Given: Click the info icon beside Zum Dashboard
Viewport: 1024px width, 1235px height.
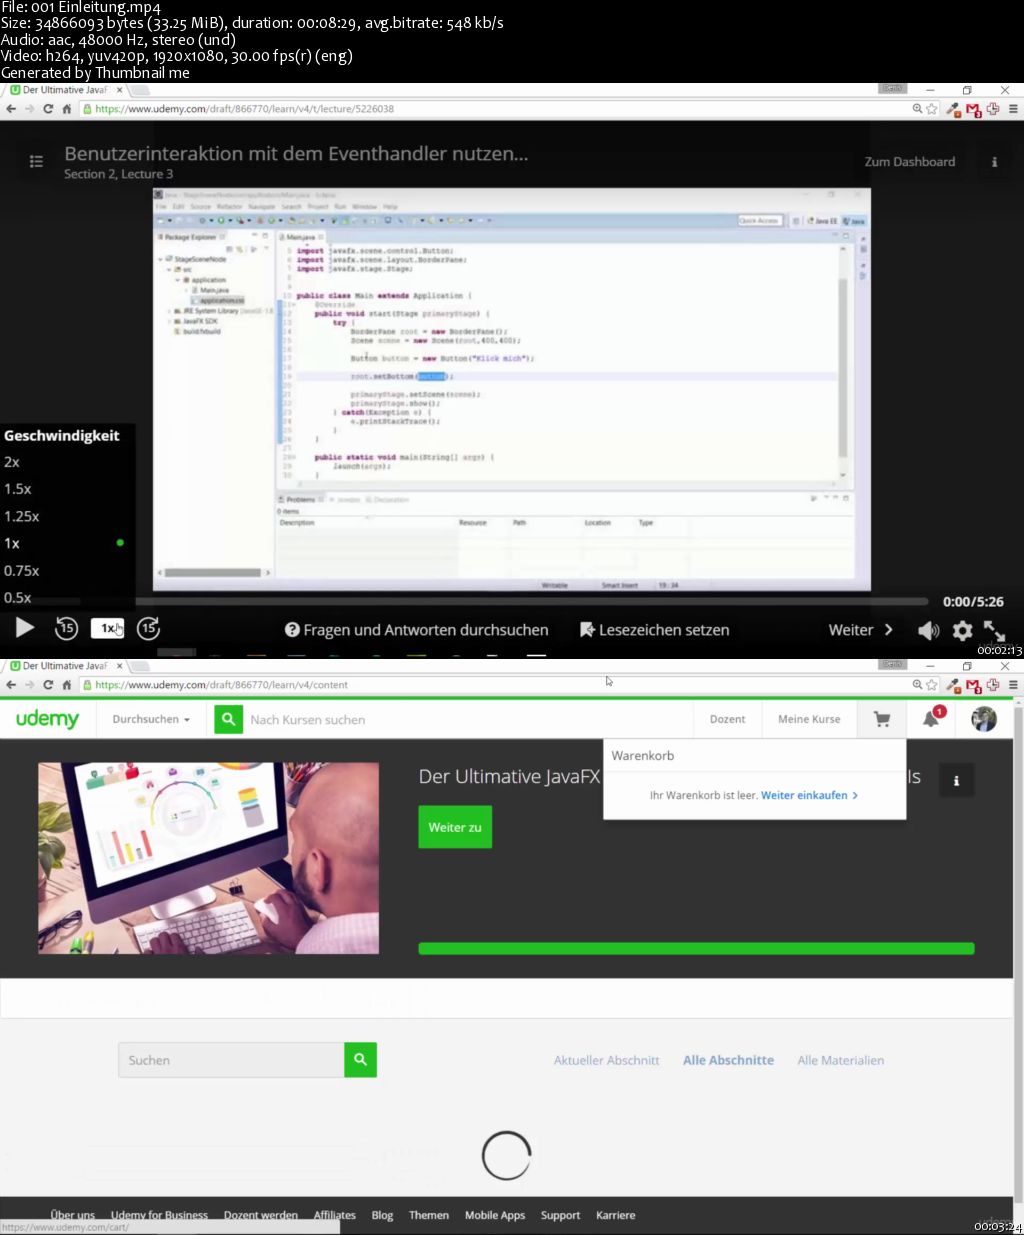Looking at the screenshot, I should 994,162.
